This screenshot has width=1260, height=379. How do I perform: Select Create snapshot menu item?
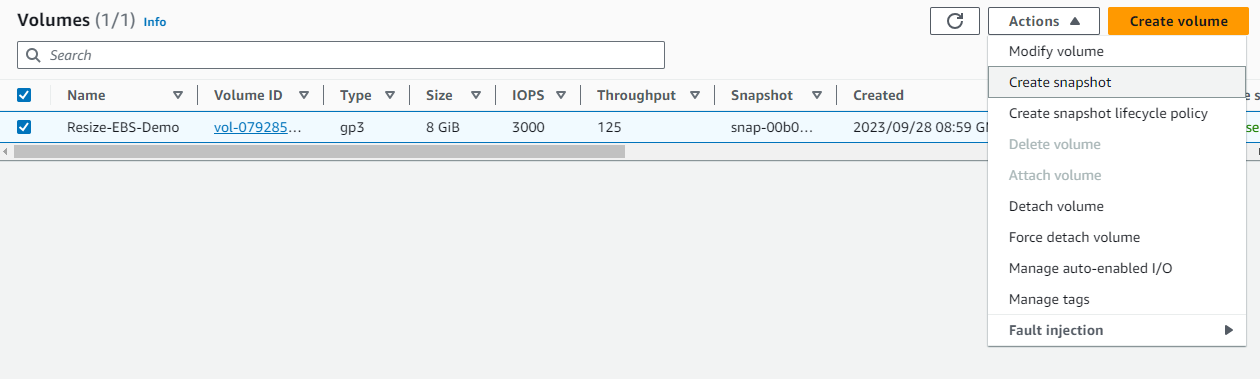[x=1117, y=82]
